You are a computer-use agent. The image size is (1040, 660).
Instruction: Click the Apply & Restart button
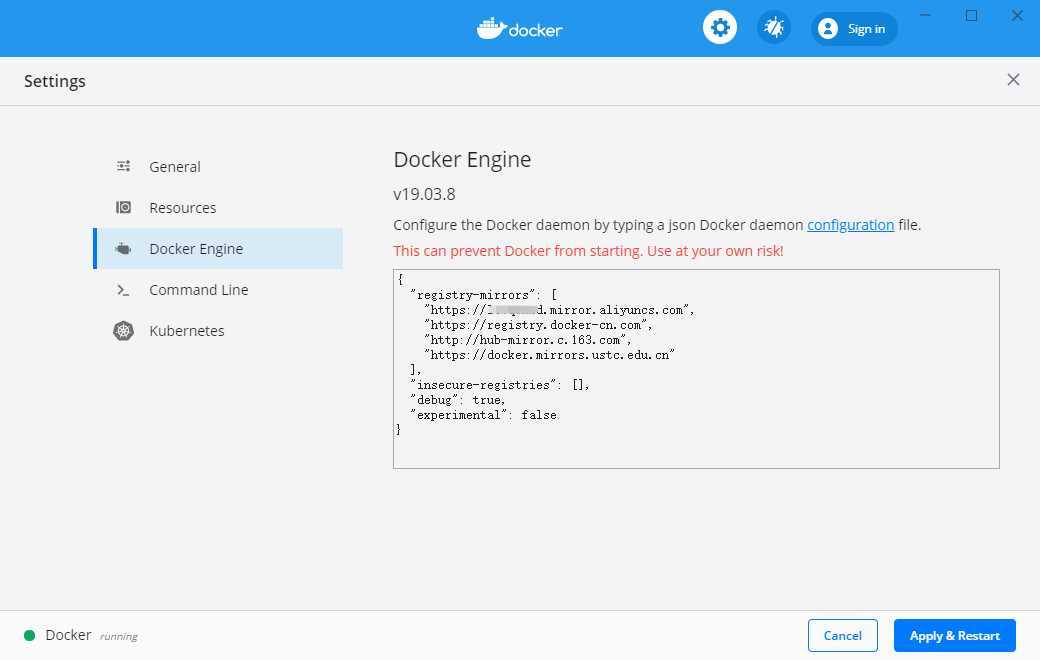[954, 635]
